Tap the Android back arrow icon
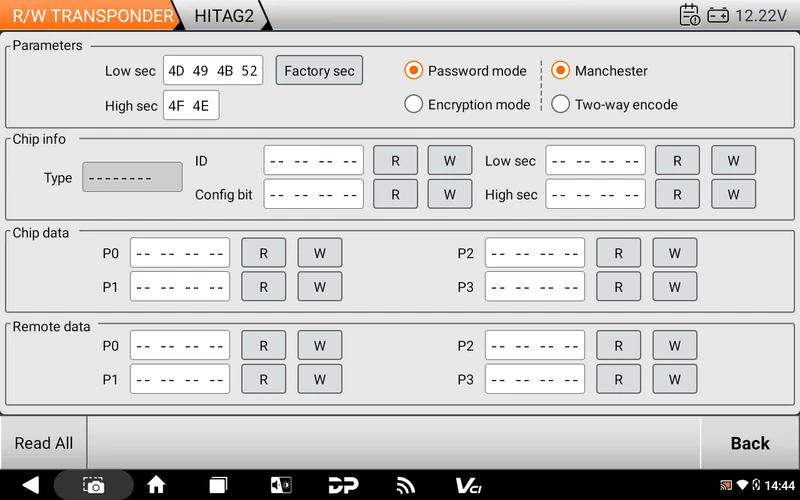Image resolution: width=800 pixels, height=500 pixels. [x=30, y=485]
